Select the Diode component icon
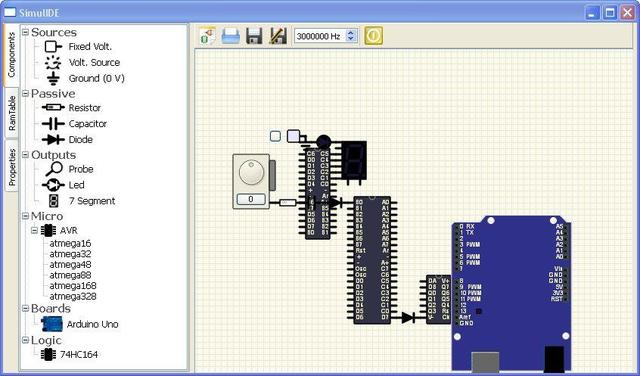 (53, 140)
